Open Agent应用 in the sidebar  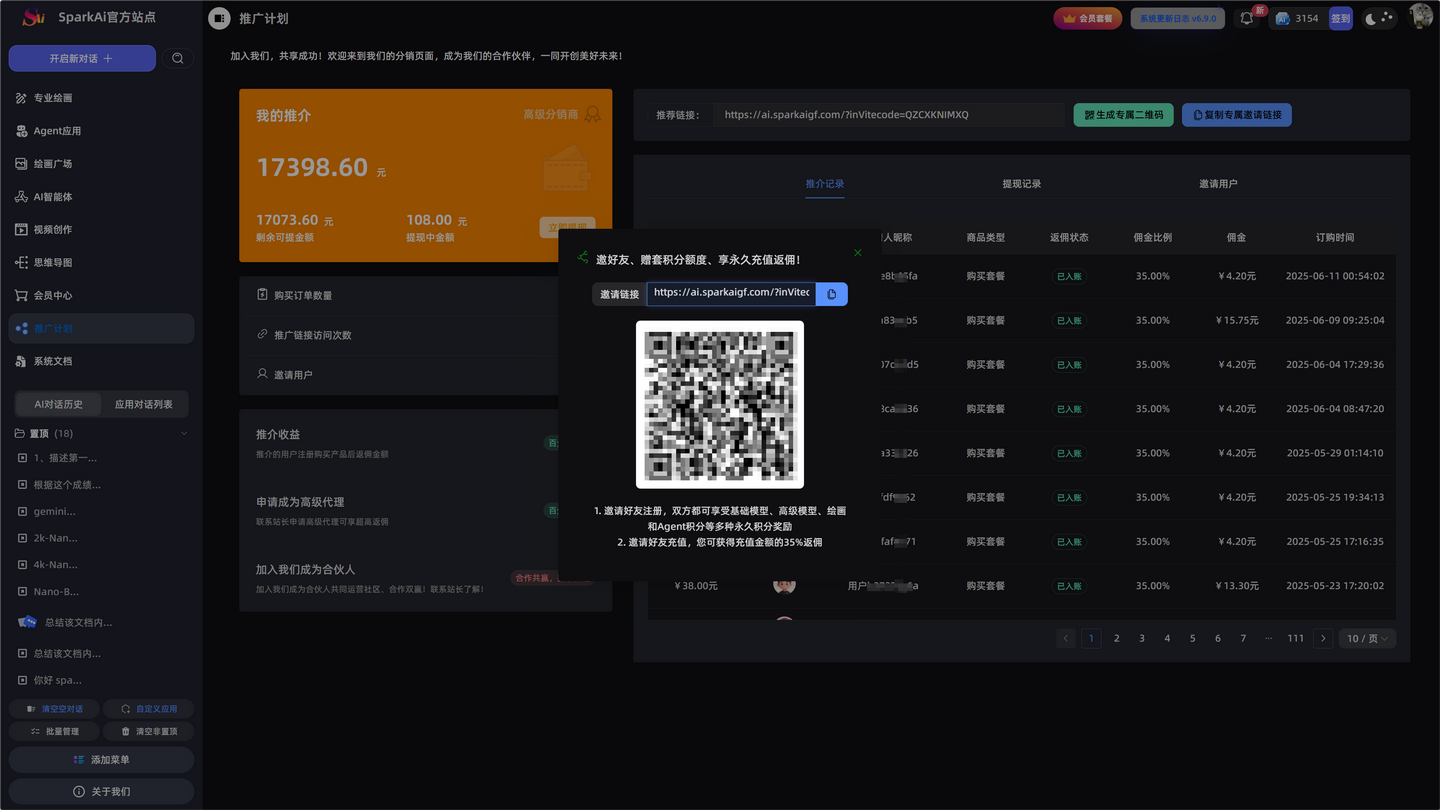click(101, 131)
